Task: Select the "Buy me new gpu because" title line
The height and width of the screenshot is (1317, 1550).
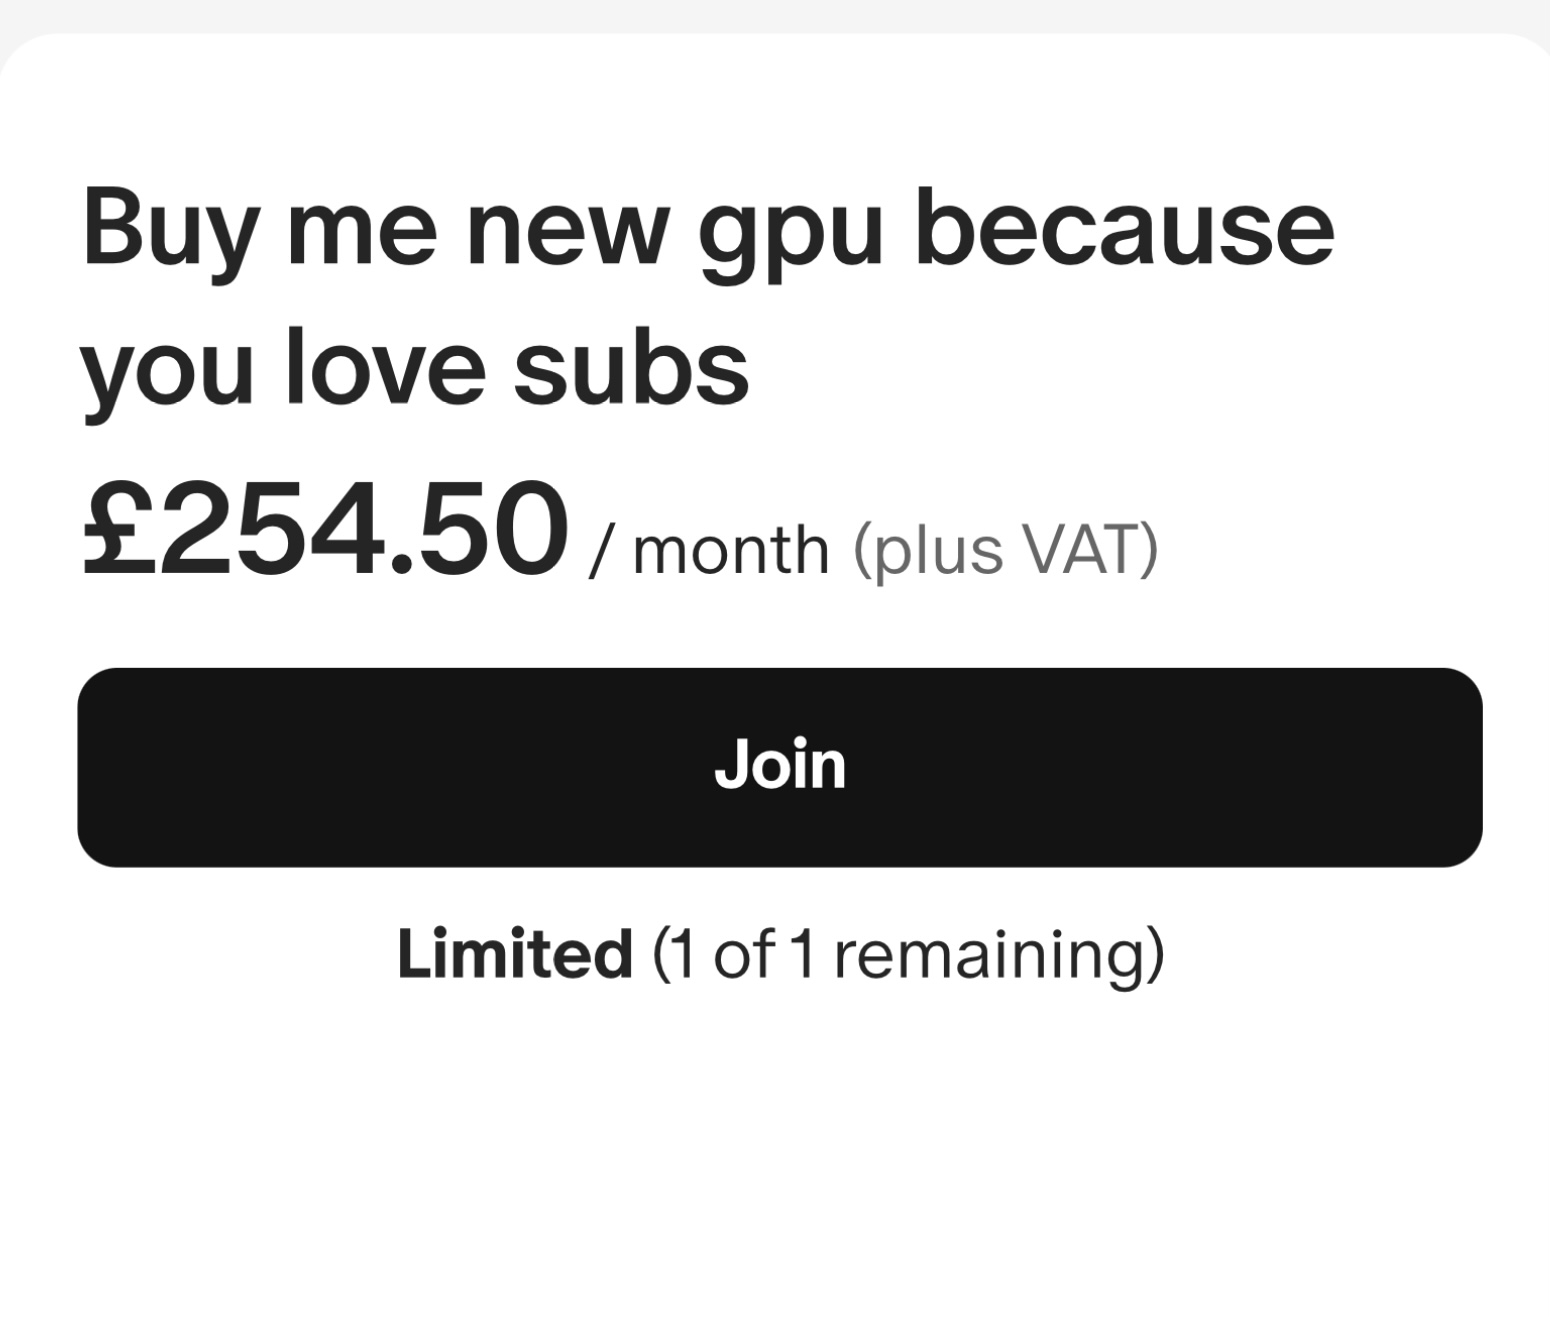Action: click(x=708, y=230)
